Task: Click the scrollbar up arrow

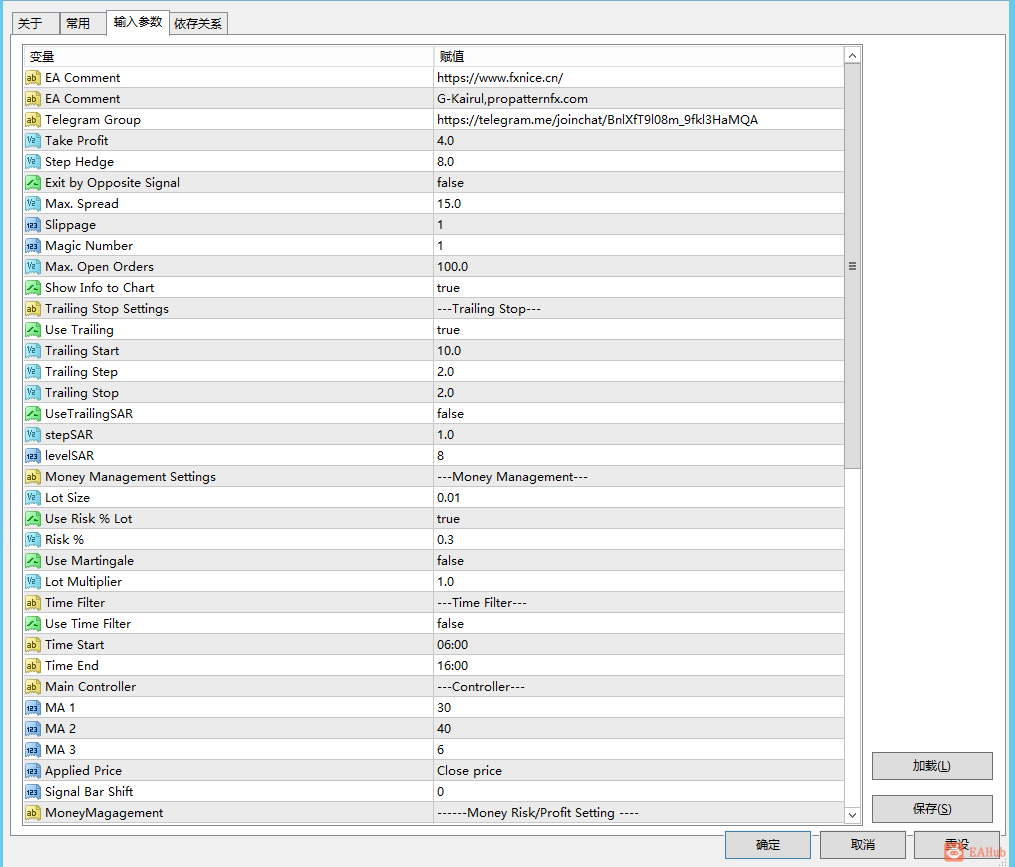Action: 853,56
